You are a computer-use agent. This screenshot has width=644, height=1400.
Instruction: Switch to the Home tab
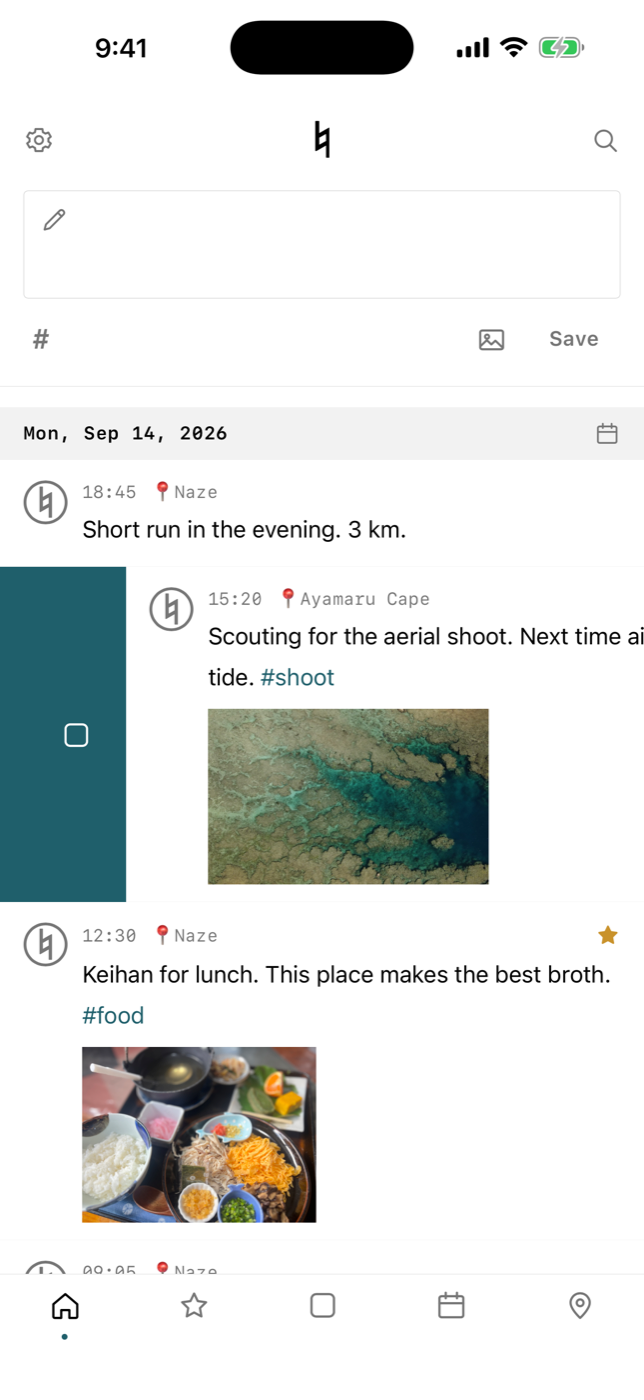pyautogui.click(x=65, y=1306)
